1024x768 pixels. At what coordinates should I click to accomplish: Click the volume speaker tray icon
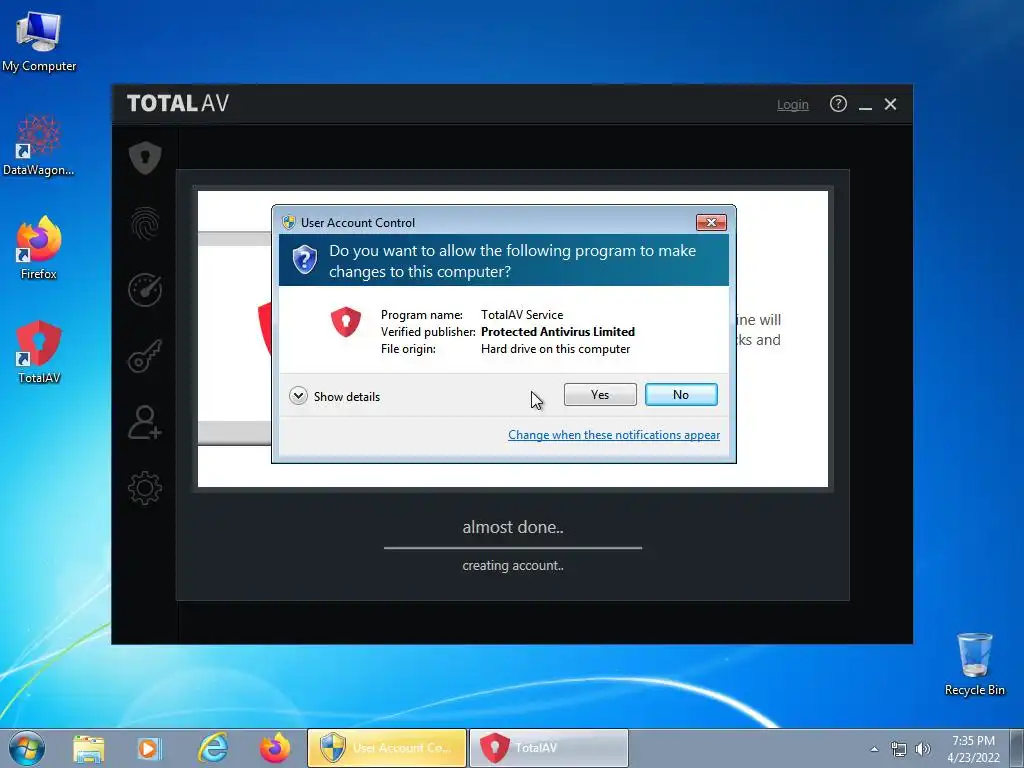(x=923, y=749)
